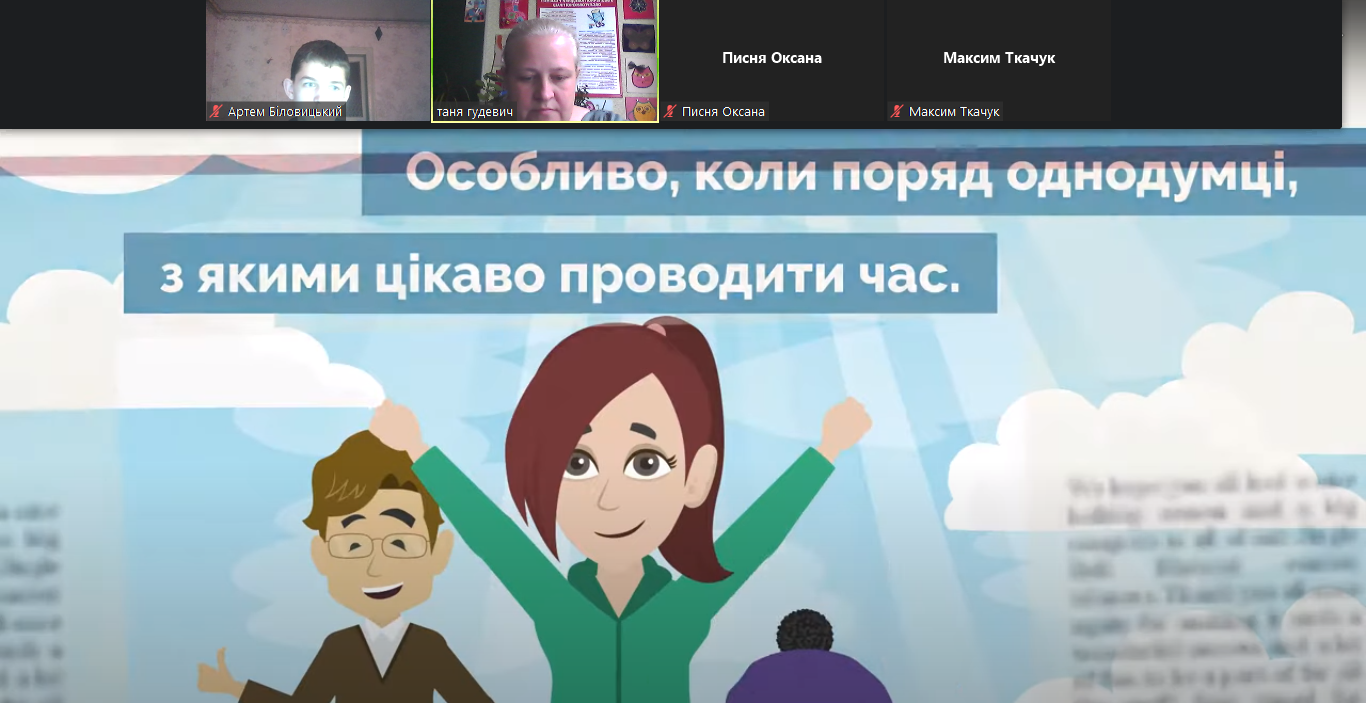Viewport: 1366px width, 703px height.
Task: Click the large centered Максим Ткачук name in tile
Action: pyautogui.click(x=998, y=58)
